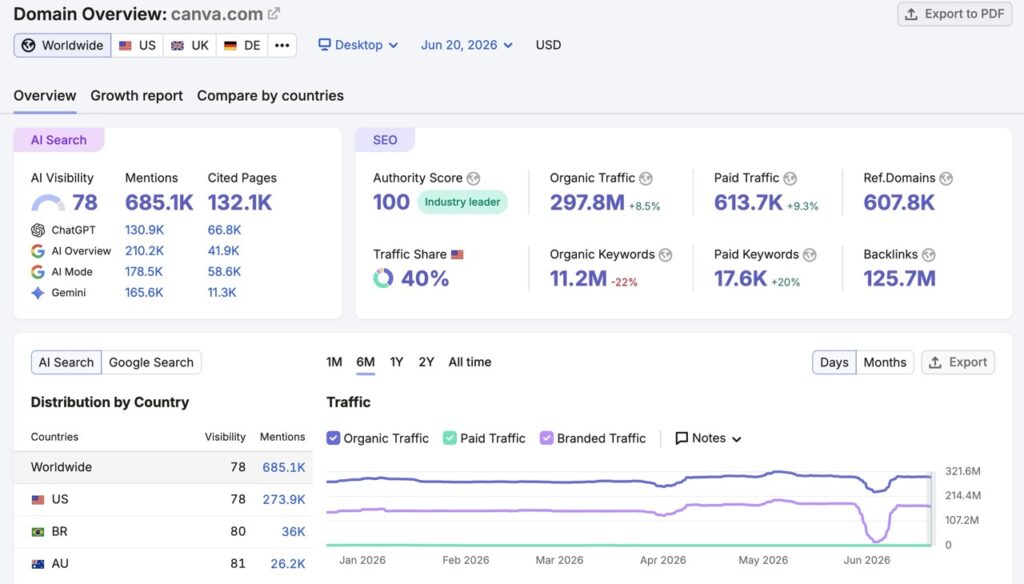Open AI Overview 210.2K mentions link
1024x584 pixels.
pyautogui.click(x=144, y=251)
